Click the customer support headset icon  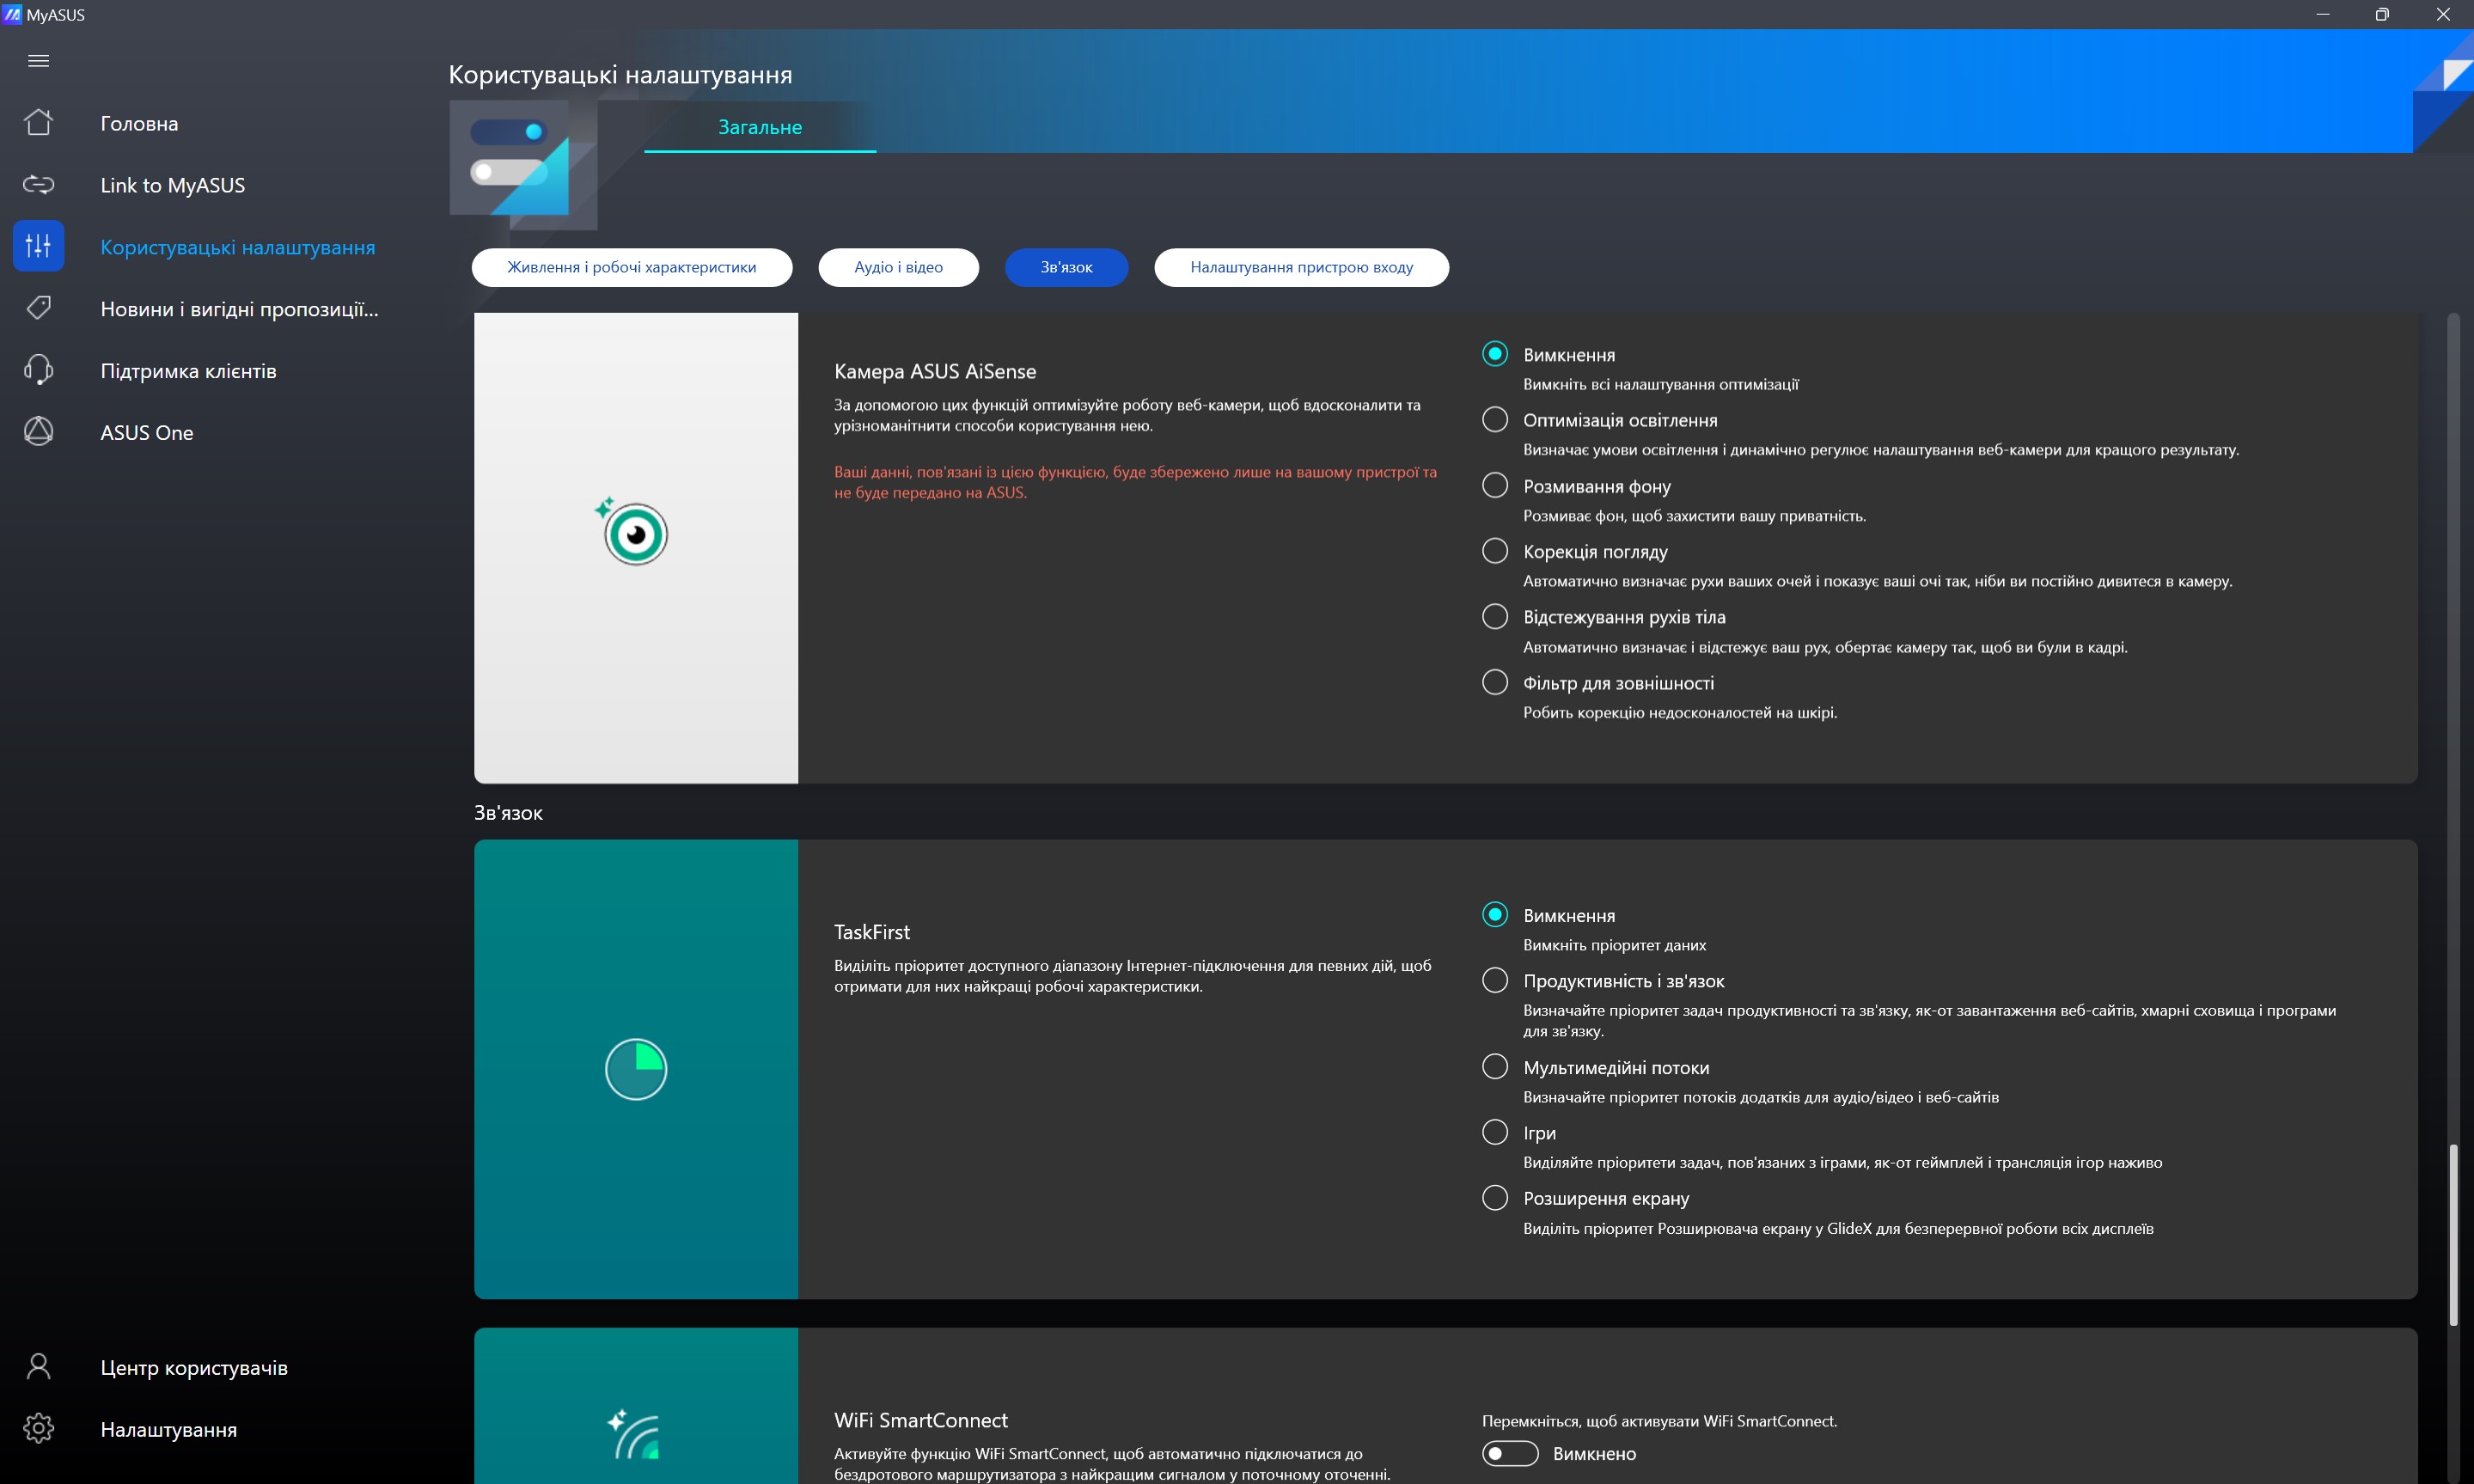(x=38, y=370)
